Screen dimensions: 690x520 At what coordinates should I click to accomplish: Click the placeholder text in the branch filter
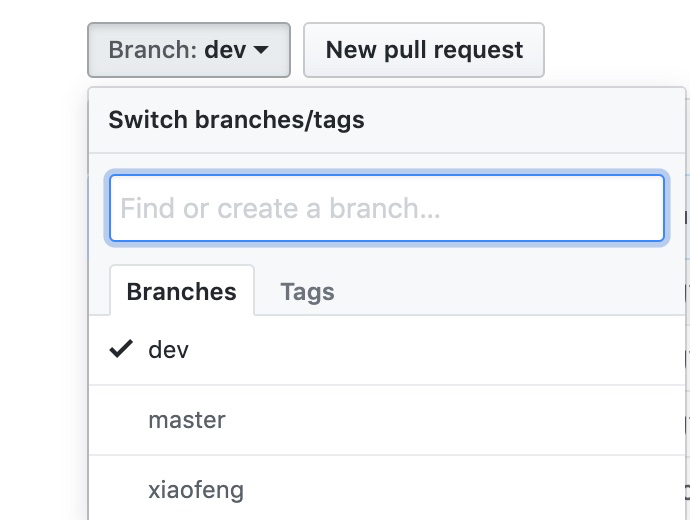click(280, 208)
